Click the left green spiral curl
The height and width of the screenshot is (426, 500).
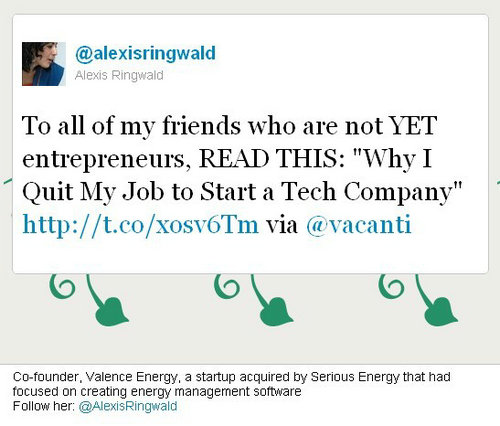pos(62,286)
